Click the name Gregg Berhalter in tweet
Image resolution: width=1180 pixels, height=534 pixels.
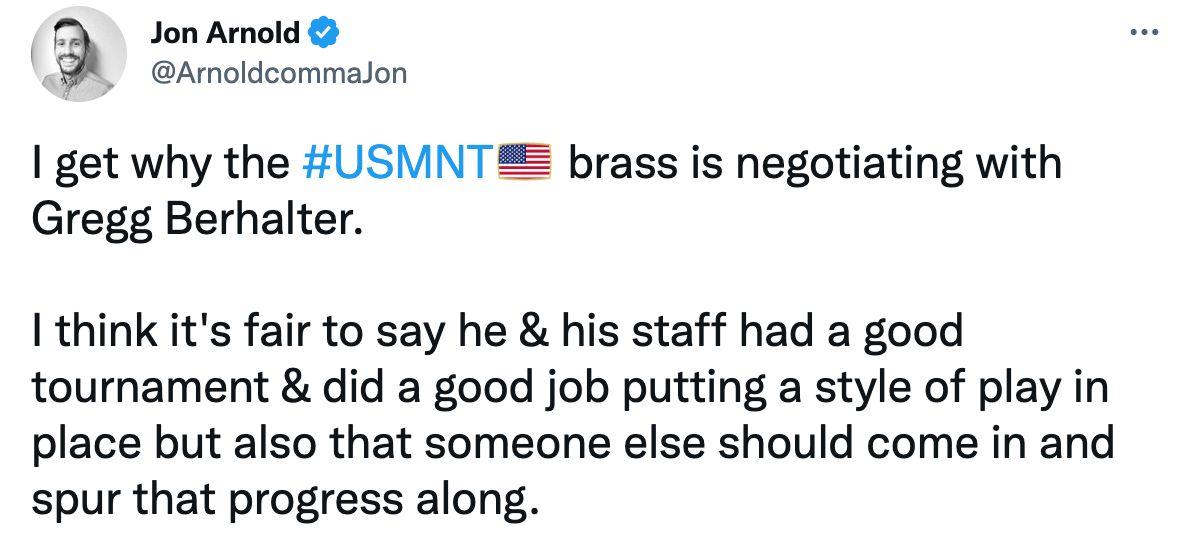point(193,218)
